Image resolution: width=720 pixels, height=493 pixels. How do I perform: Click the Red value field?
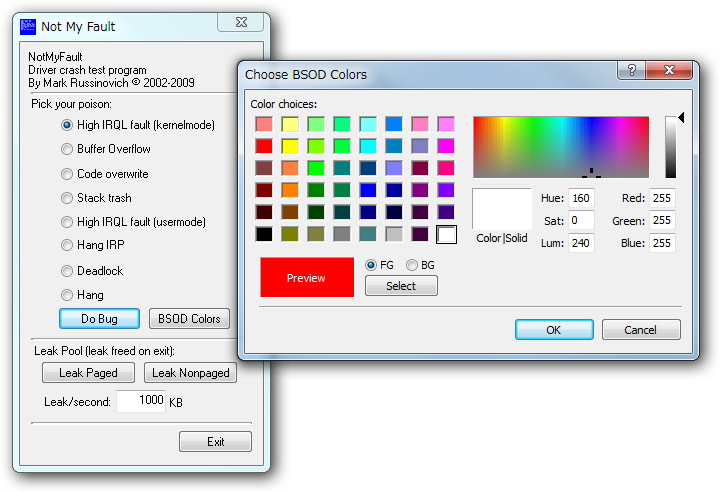(x=662, y=198)
